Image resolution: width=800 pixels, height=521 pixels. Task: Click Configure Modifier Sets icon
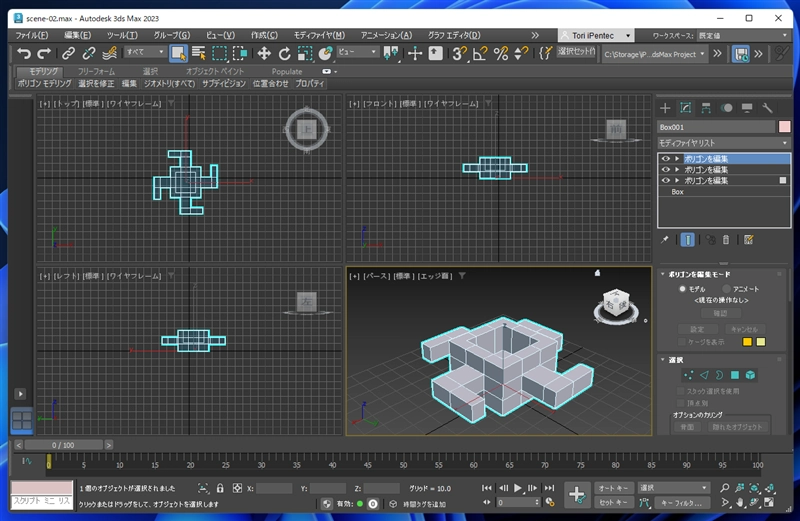[748, 239]
